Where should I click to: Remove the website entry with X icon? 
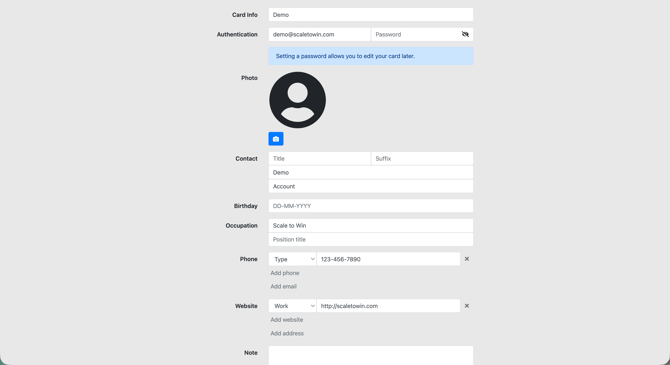[x=467, y=306]
